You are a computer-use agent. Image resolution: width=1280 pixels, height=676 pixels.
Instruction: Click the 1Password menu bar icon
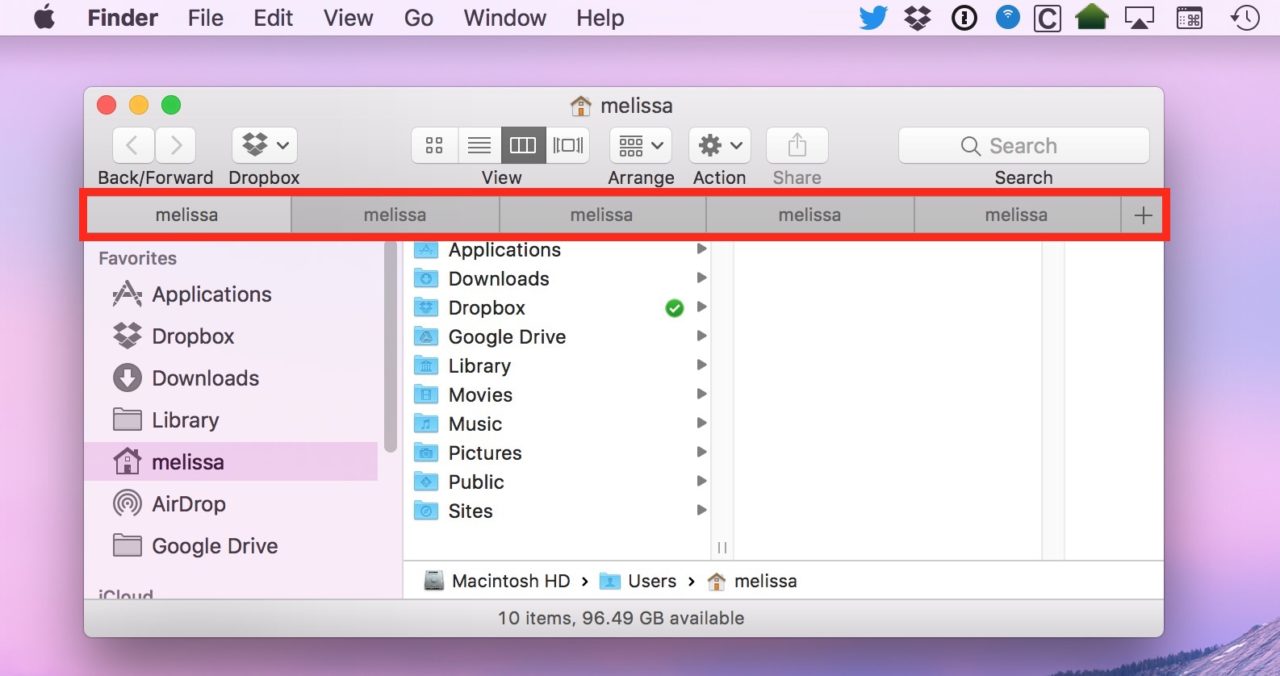(x=963, y=17)
